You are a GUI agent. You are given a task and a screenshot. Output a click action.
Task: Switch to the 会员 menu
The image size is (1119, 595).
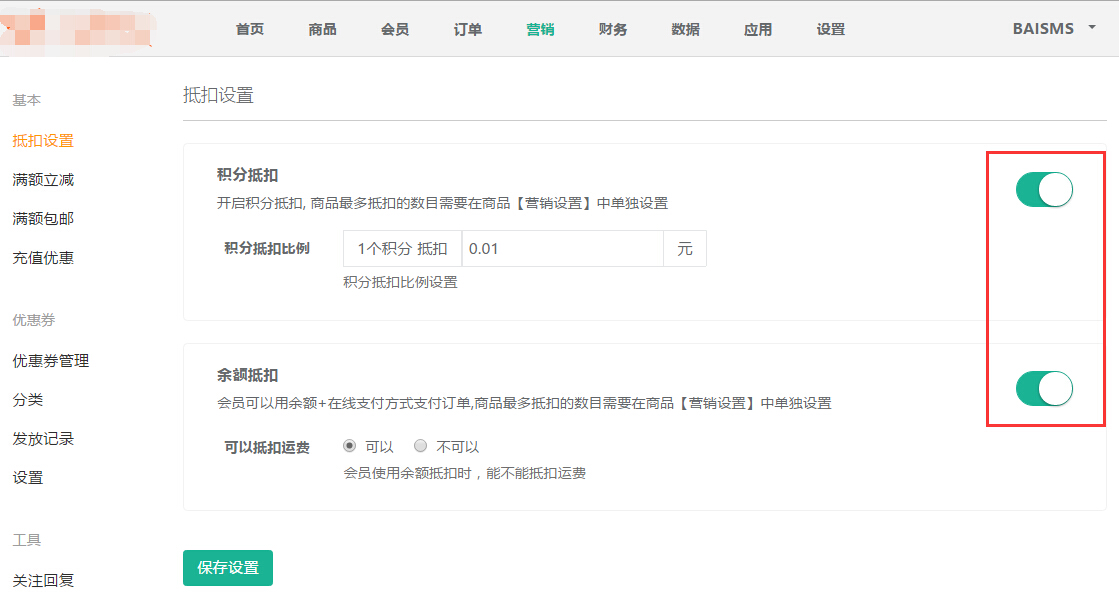point(395,29)
